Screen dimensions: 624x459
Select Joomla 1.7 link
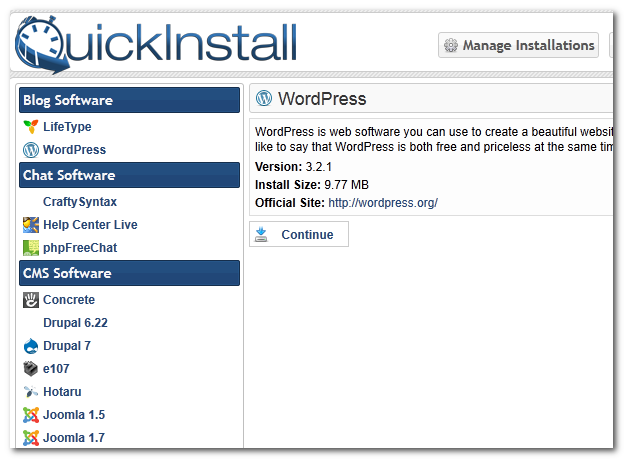(x=74, y=438)
